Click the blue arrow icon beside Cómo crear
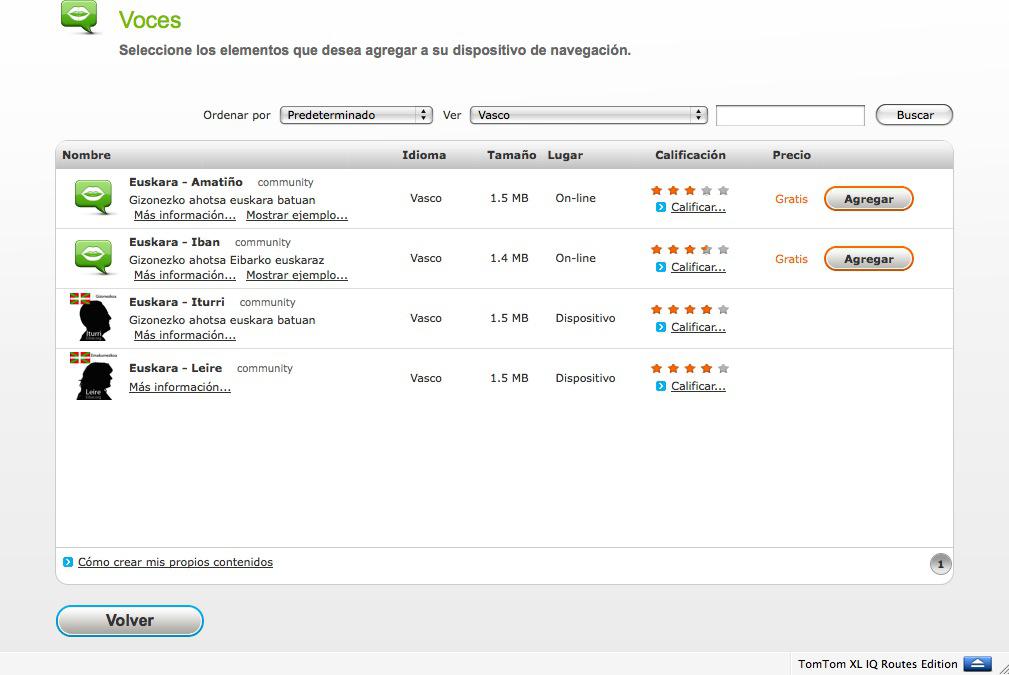 click(x=68, y=562)
